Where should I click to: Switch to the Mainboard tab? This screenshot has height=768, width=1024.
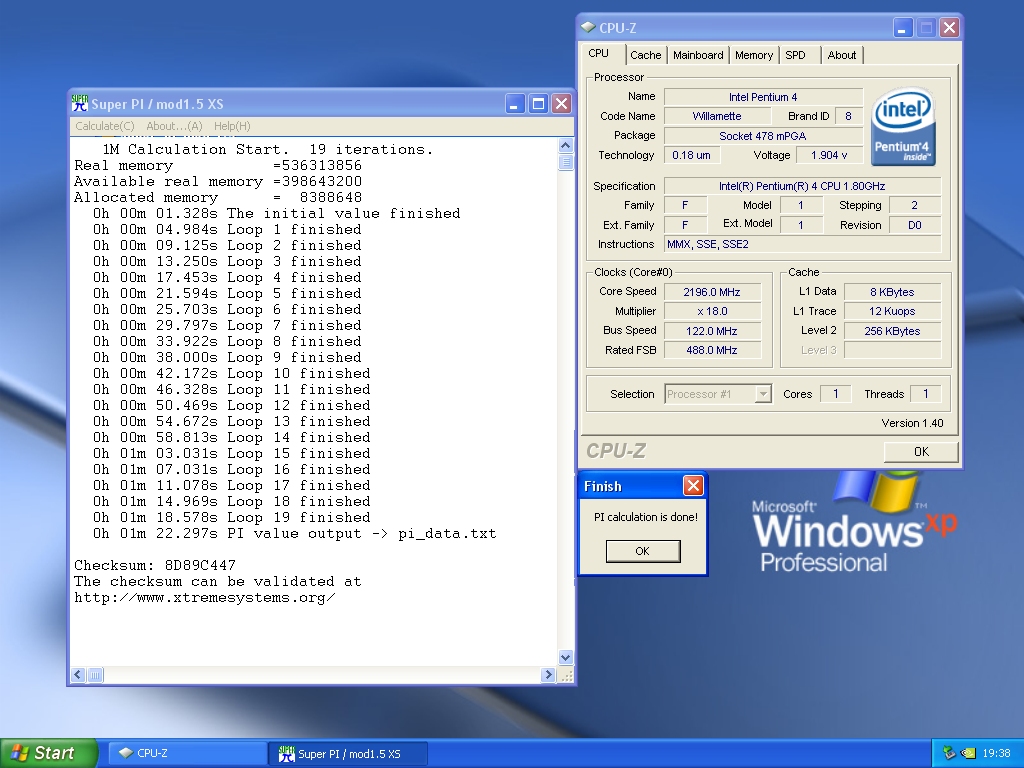(x=698, y=56)
